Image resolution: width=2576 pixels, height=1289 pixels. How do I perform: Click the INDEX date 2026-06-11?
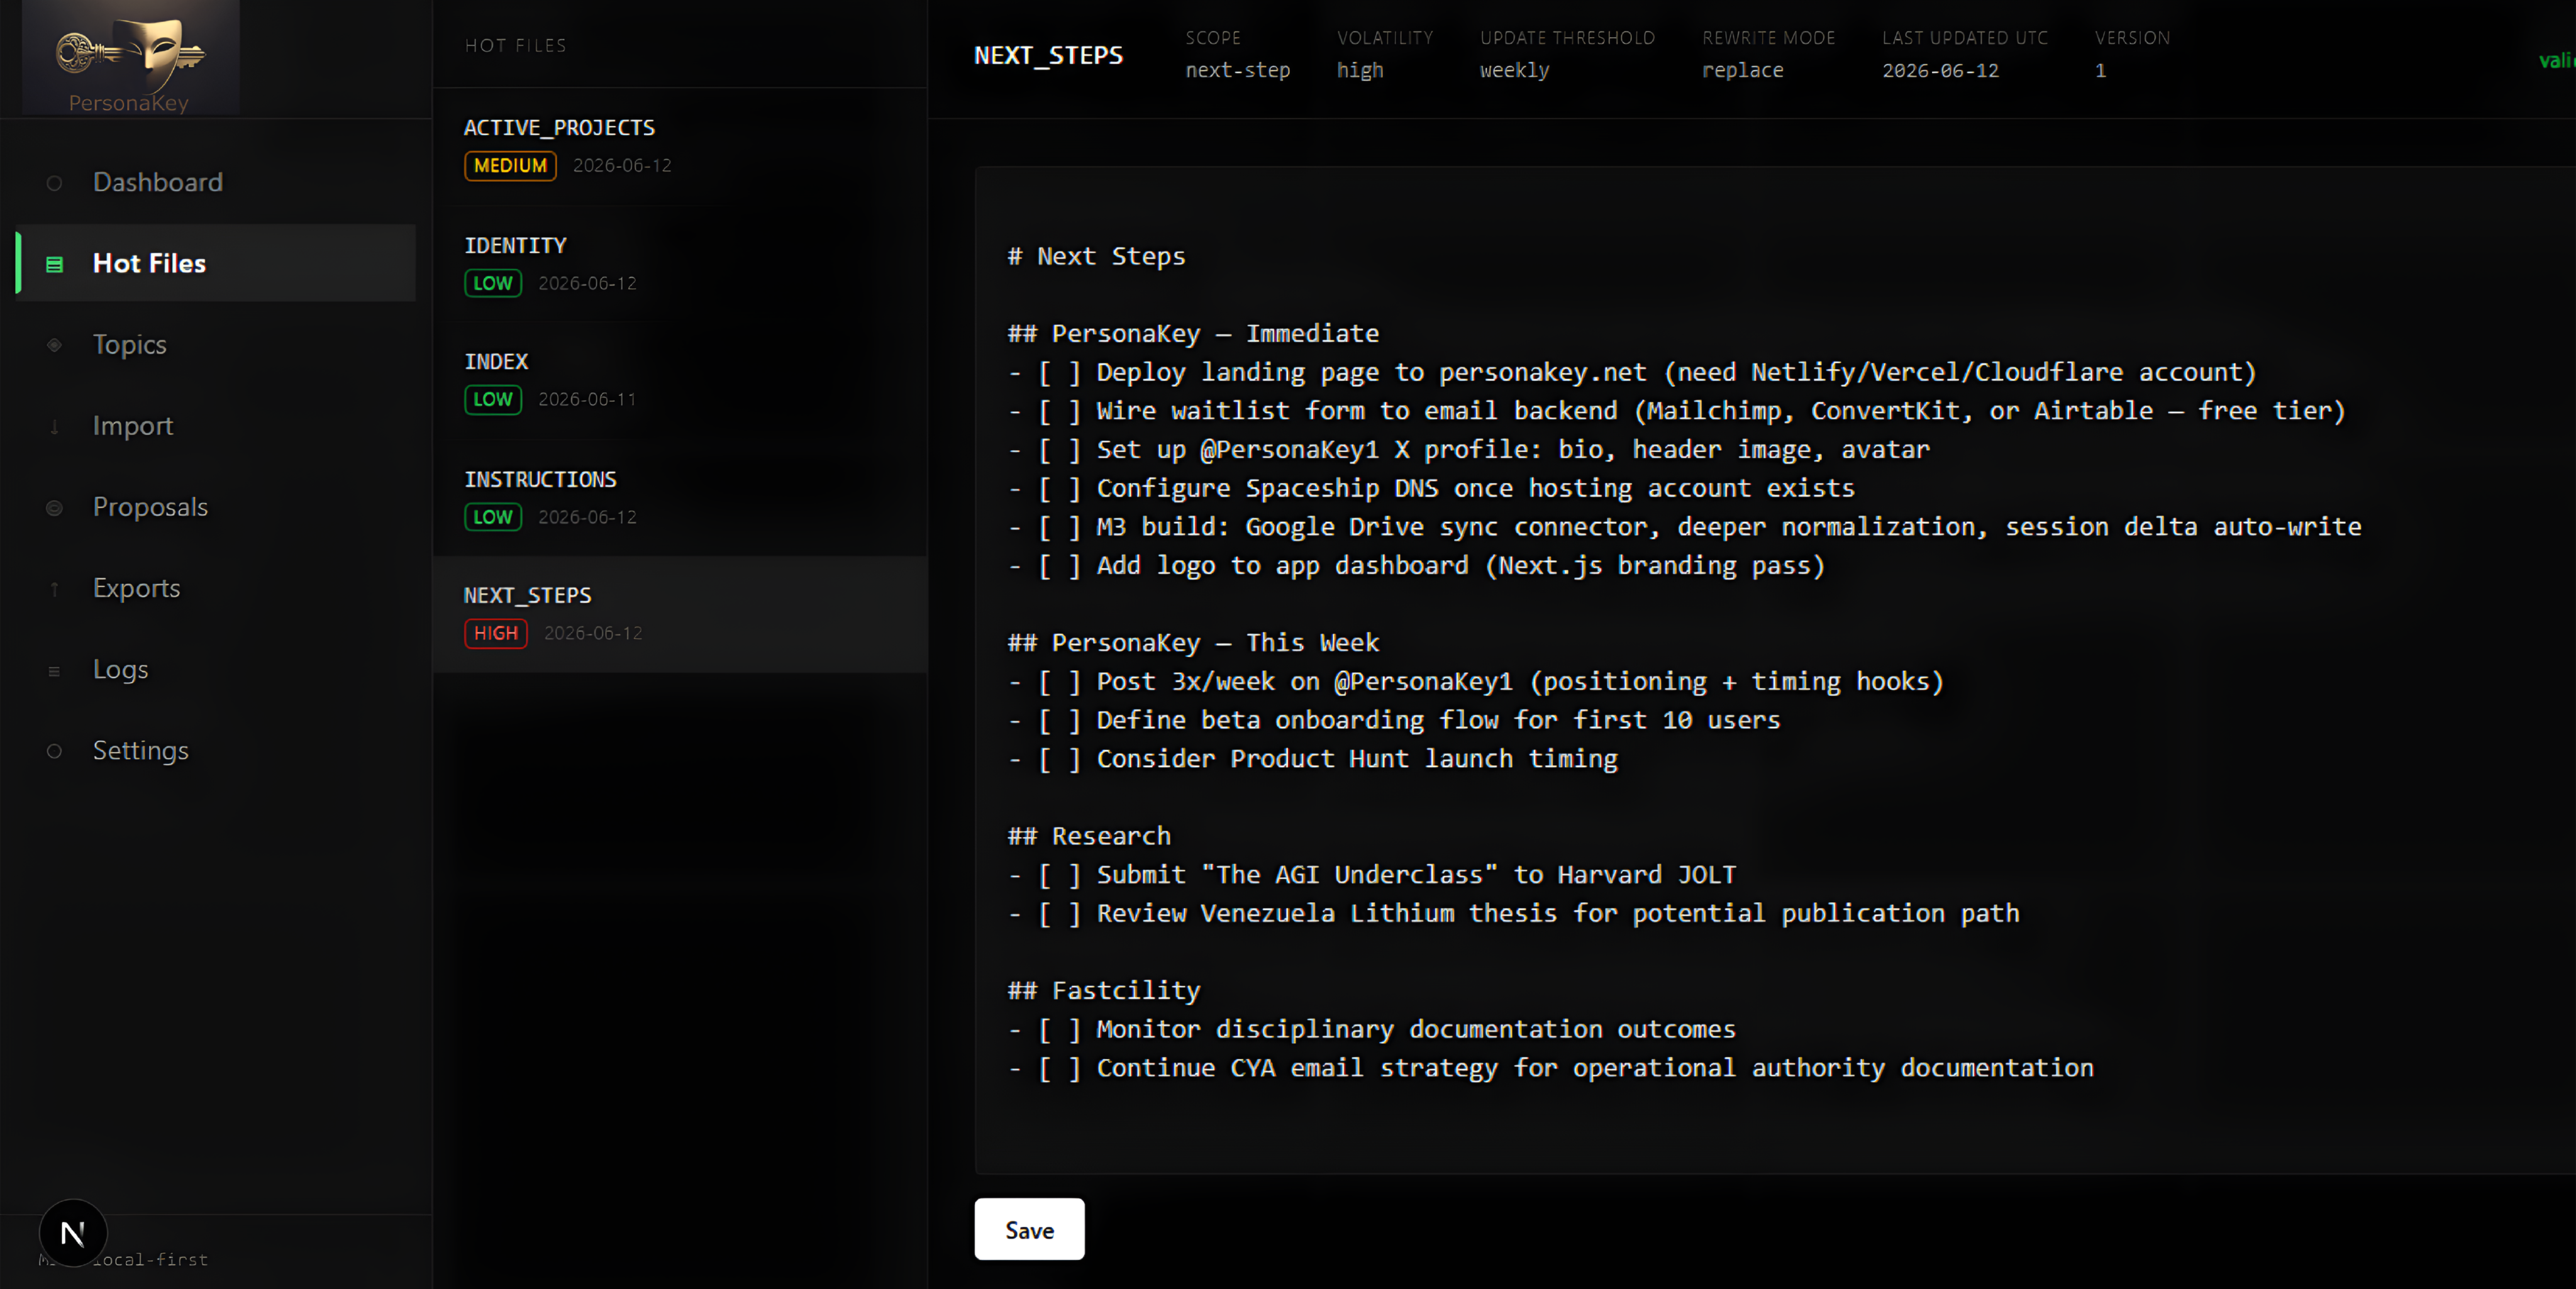587,399
